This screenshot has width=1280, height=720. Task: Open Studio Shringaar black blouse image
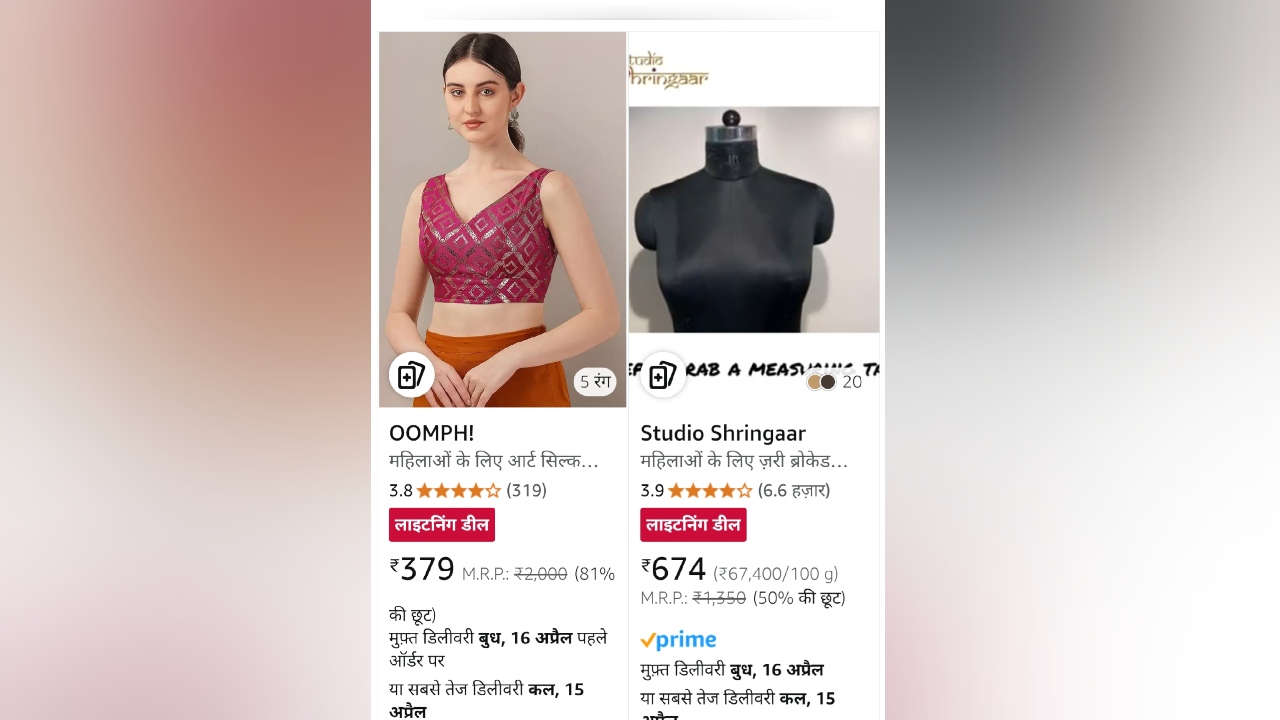(x=754, y=219)
